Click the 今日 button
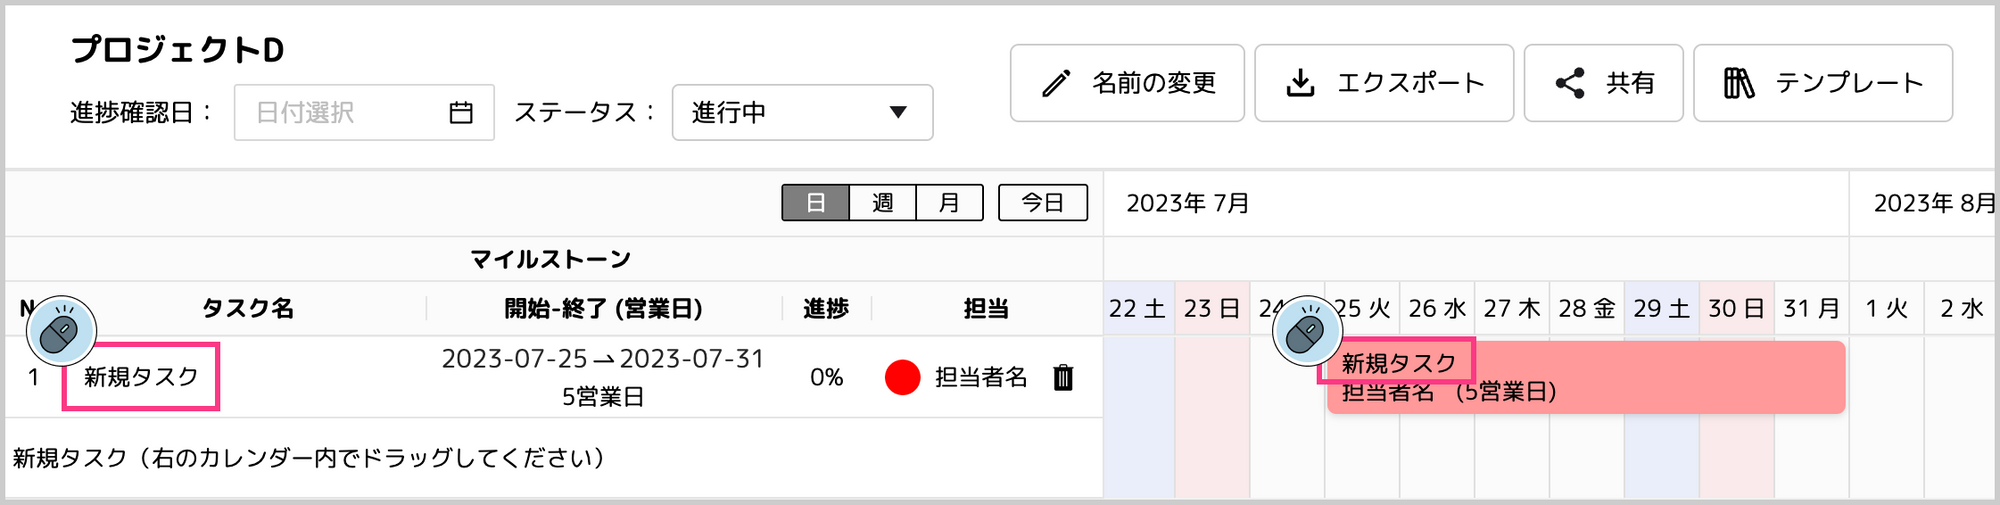Image resolution: width=2000 pixels, height=505 pixels. 1042,203
